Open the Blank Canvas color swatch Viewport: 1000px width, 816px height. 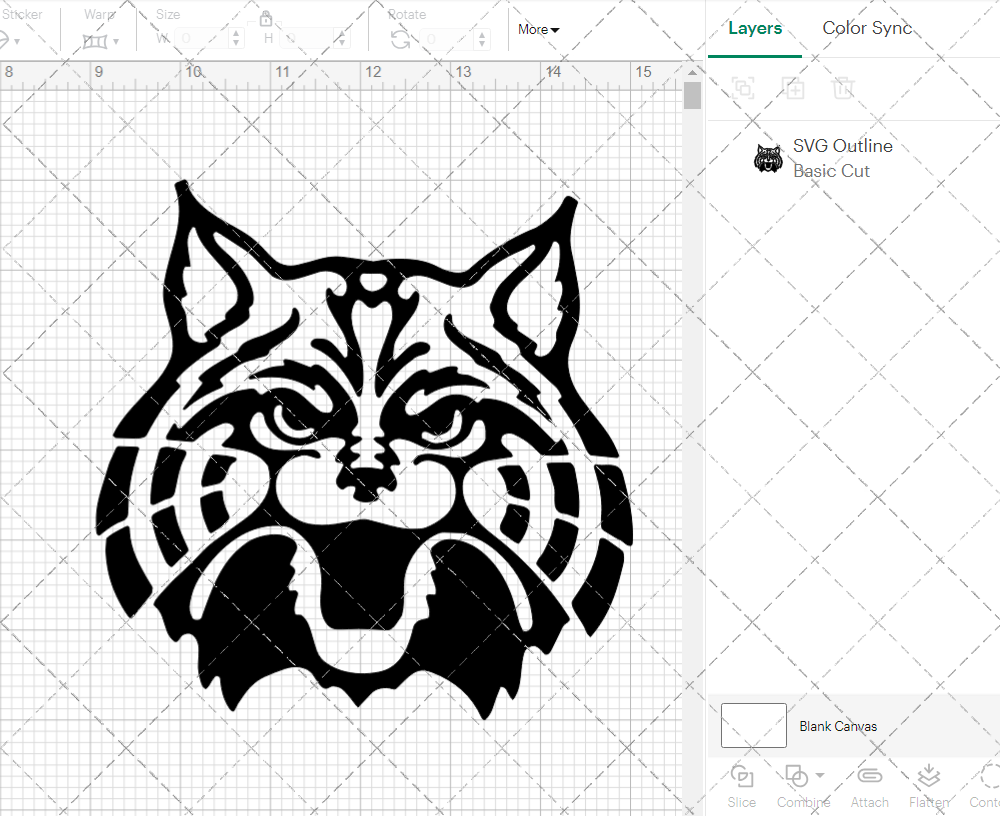(753, 725)
